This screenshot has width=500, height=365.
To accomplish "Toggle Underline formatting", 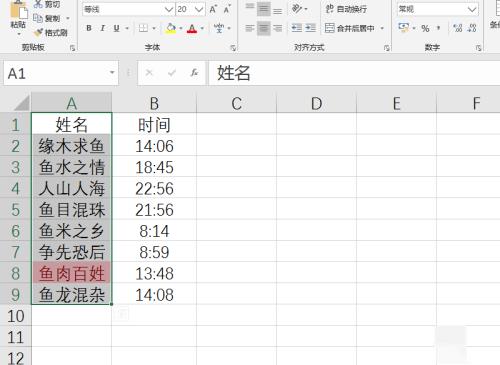I will [x=116, y=28].
